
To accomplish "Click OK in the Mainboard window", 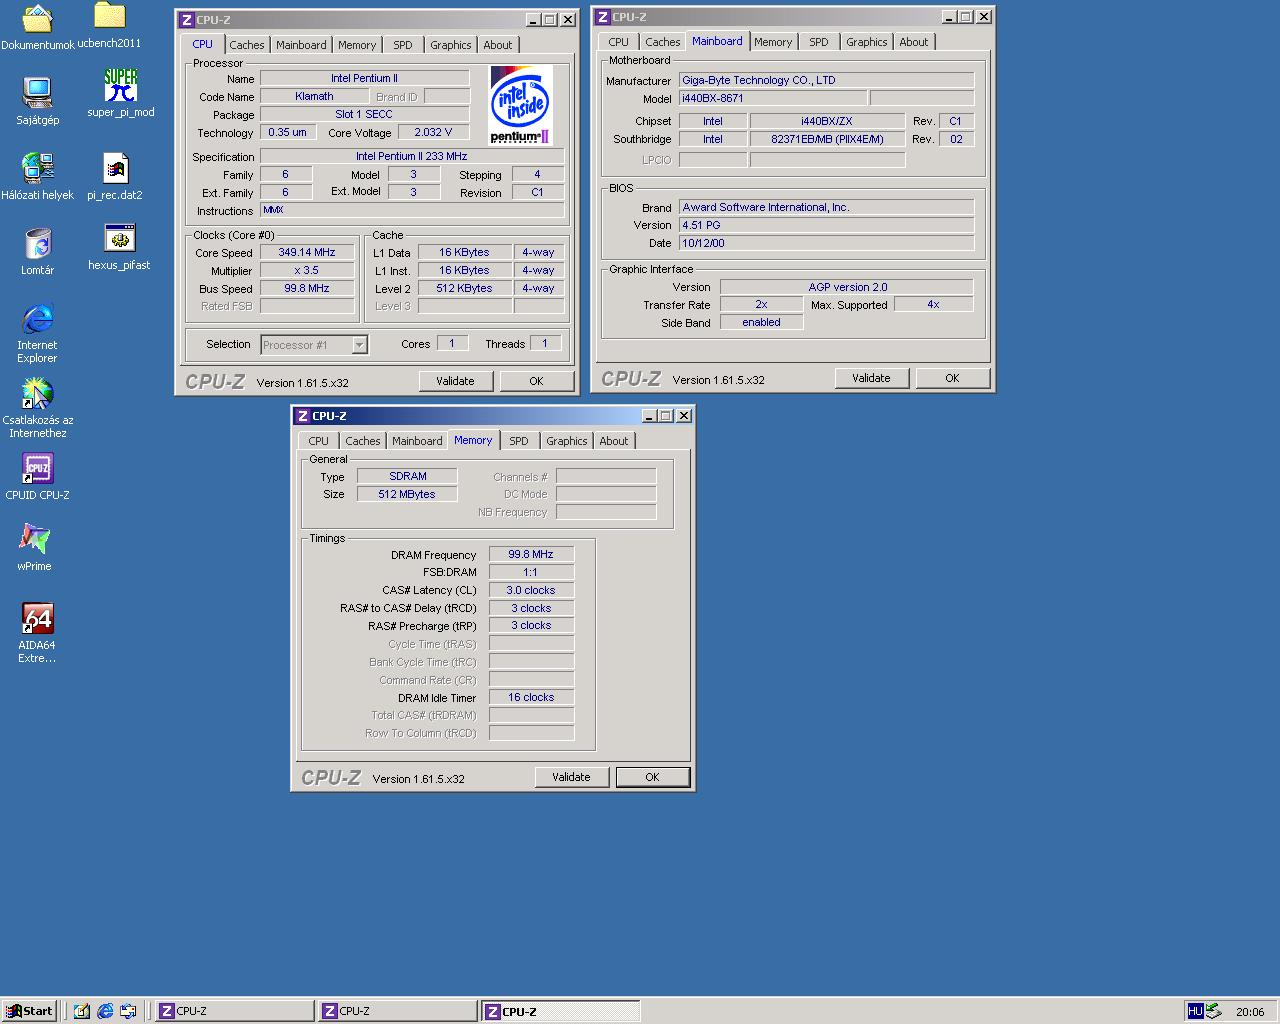I will (953, 378).
